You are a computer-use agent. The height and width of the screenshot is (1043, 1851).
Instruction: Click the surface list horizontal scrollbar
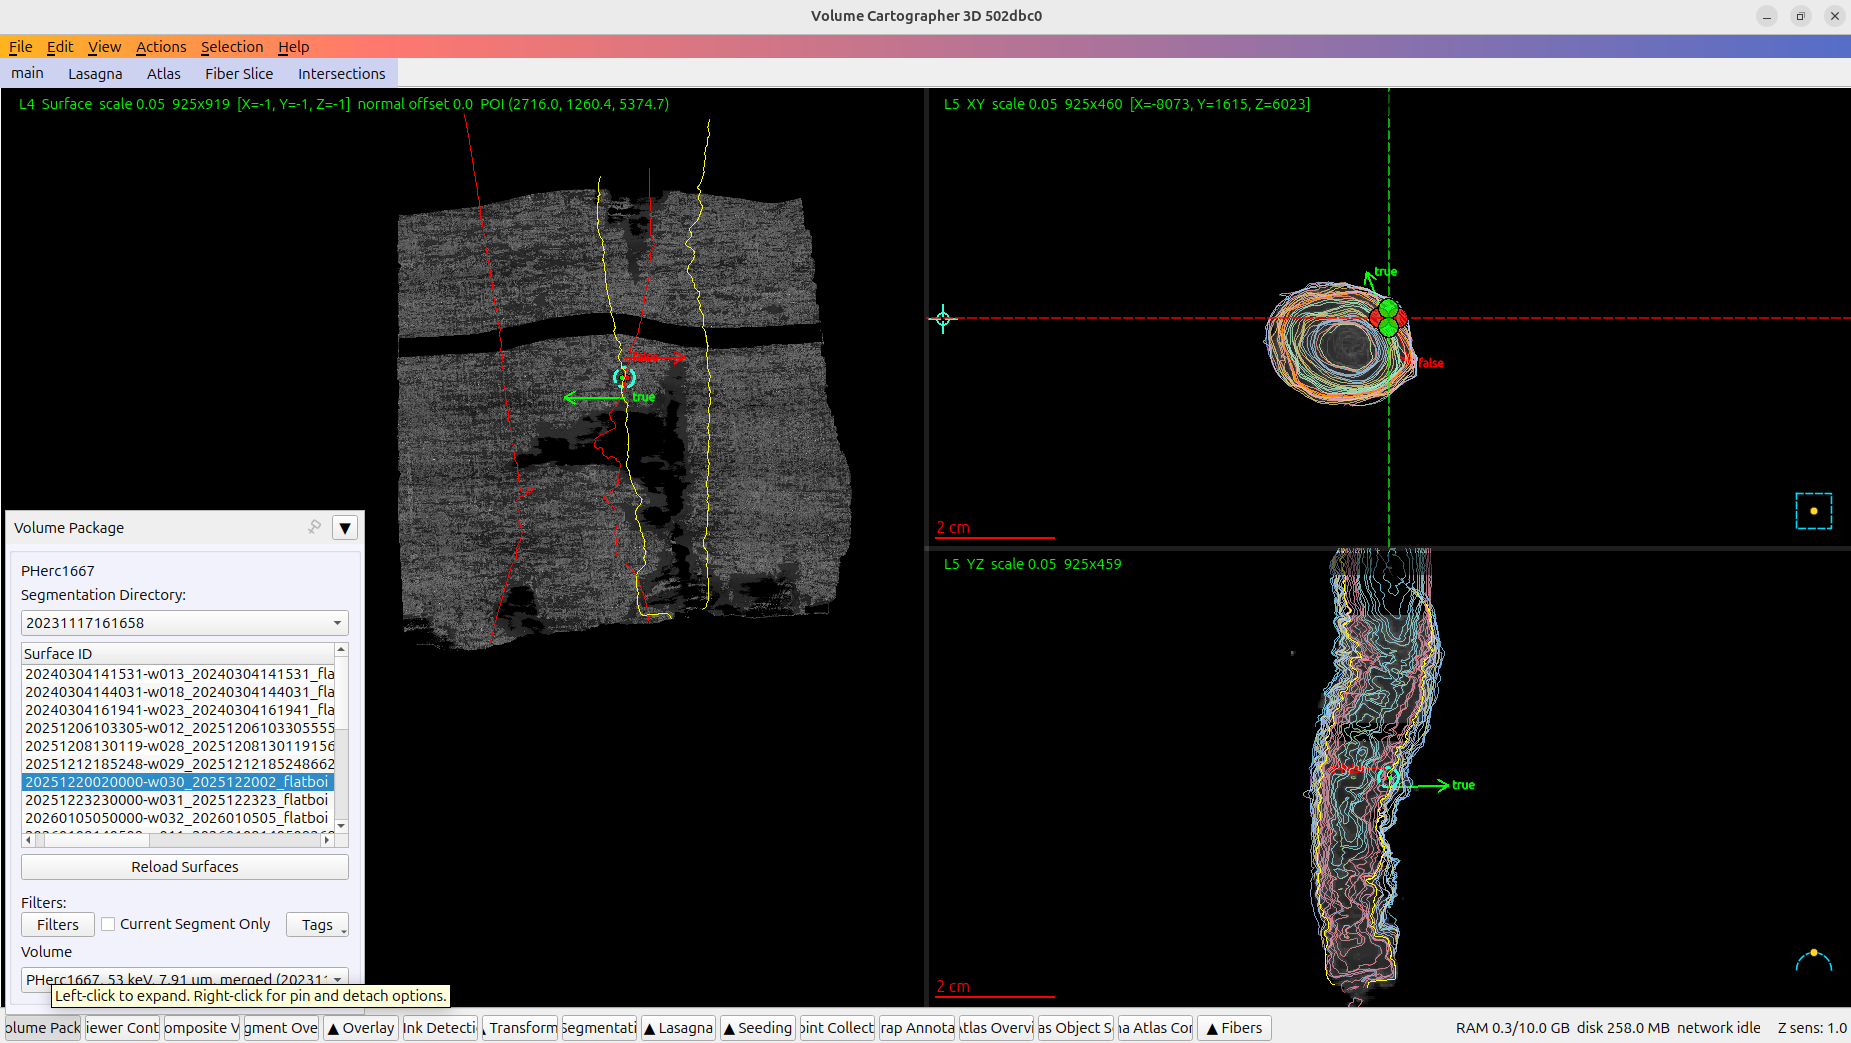point(178,840)
